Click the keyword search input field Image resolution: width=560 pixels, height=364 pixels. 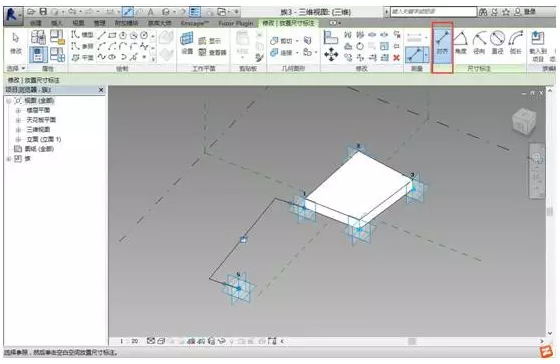click(433, 12)
